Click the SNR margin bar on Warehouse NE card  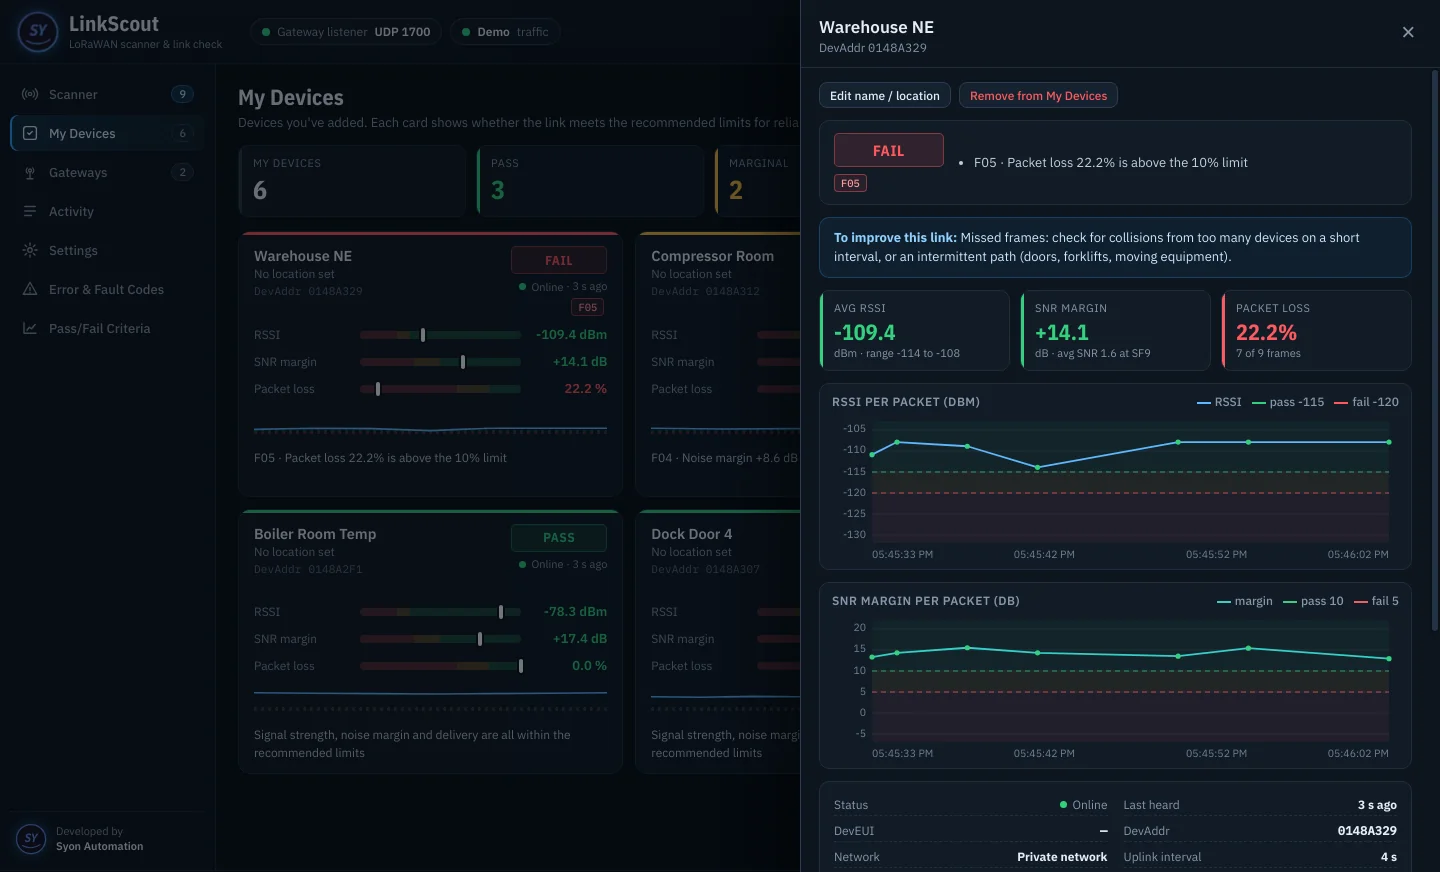coord(440,362)
